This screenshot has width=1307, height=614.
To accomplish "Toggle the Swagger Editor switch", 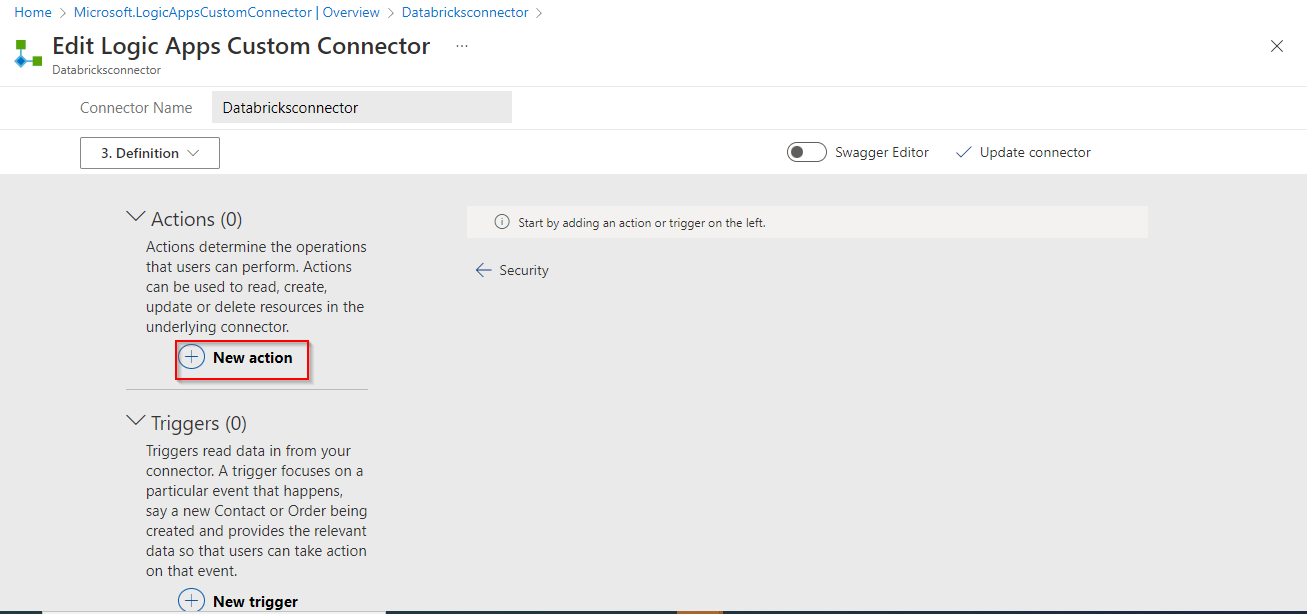I will (x=806, y=153).
